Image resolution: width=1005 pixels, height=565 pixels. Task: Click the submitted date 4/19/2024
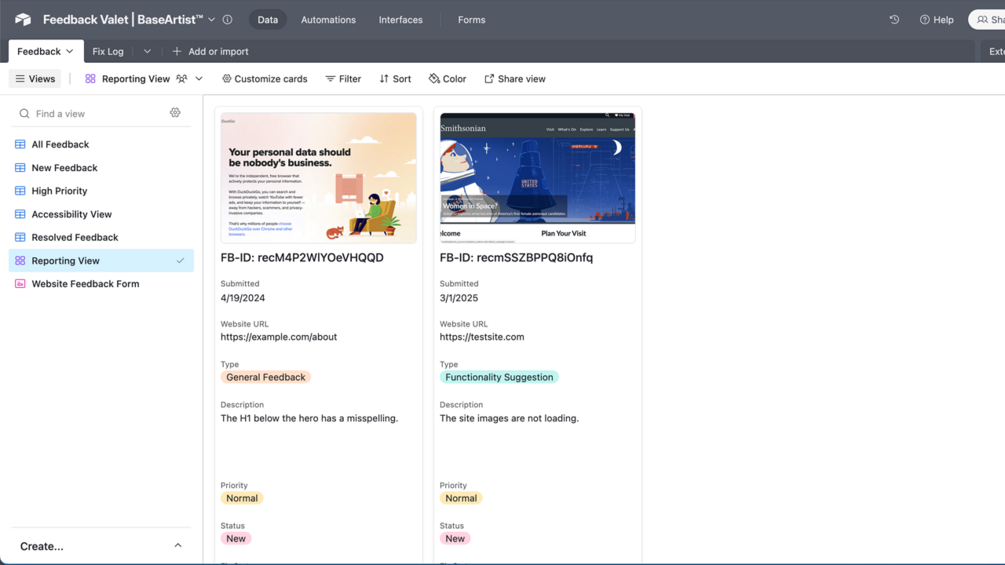click(x=243, y=298)
